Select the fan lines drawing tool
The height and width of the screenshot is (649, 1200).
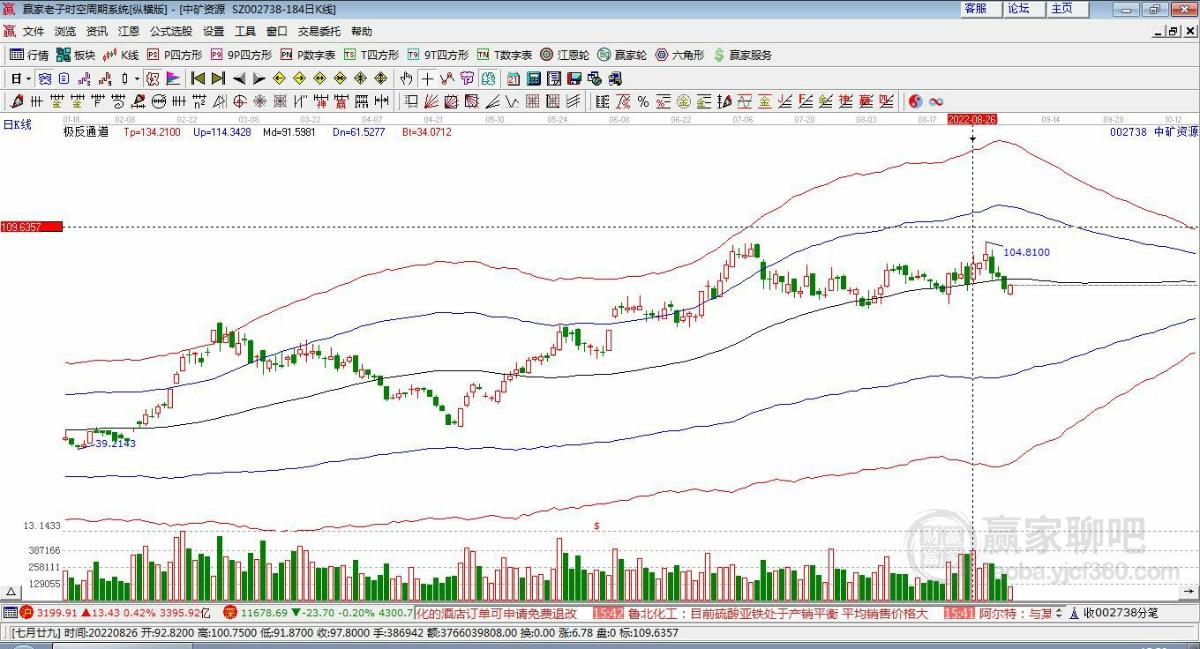(430, 101)
